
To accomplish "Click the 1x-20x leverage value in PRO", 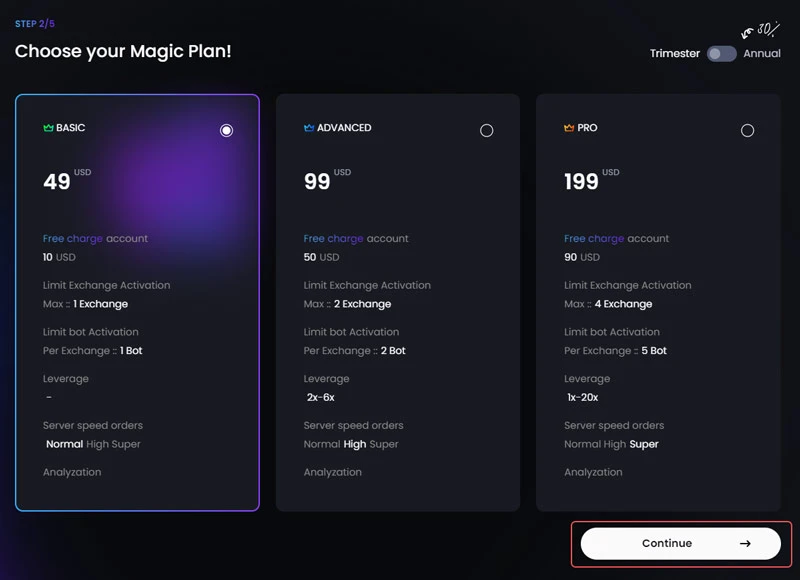I will [583, 397].
